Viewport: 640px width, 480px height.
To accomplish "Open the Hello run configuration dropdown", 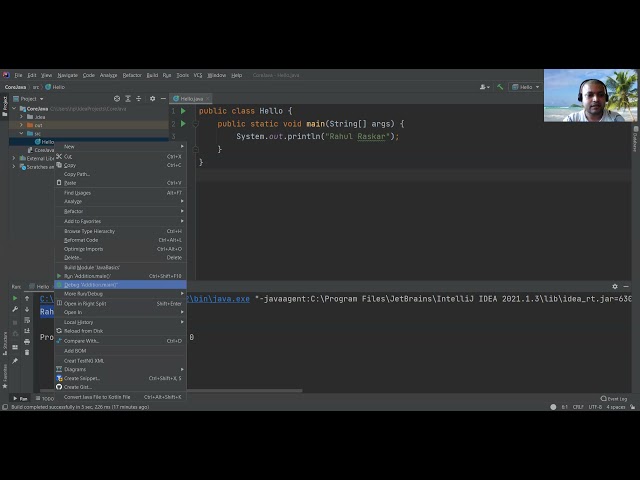I will tap(526, 87).
